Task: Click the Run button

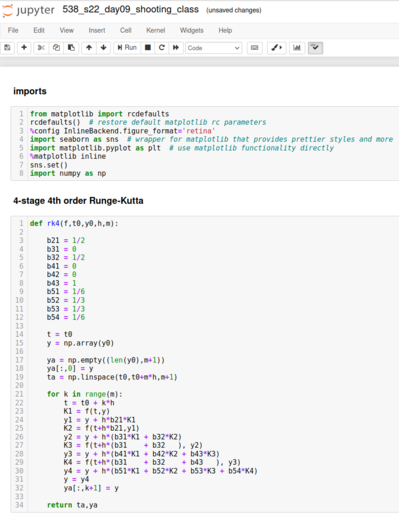Action: pyautogui.click(x=127, y=48)
